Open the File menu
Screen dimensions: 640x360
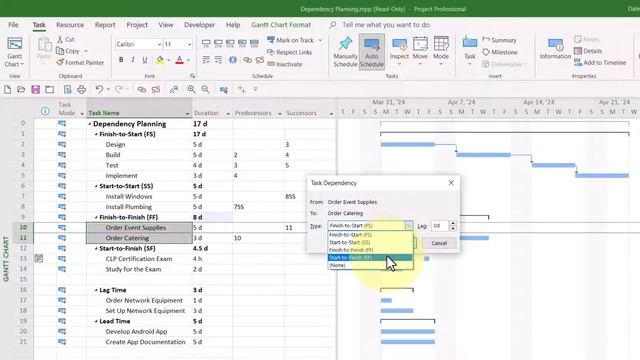click(x=13, y=25)
